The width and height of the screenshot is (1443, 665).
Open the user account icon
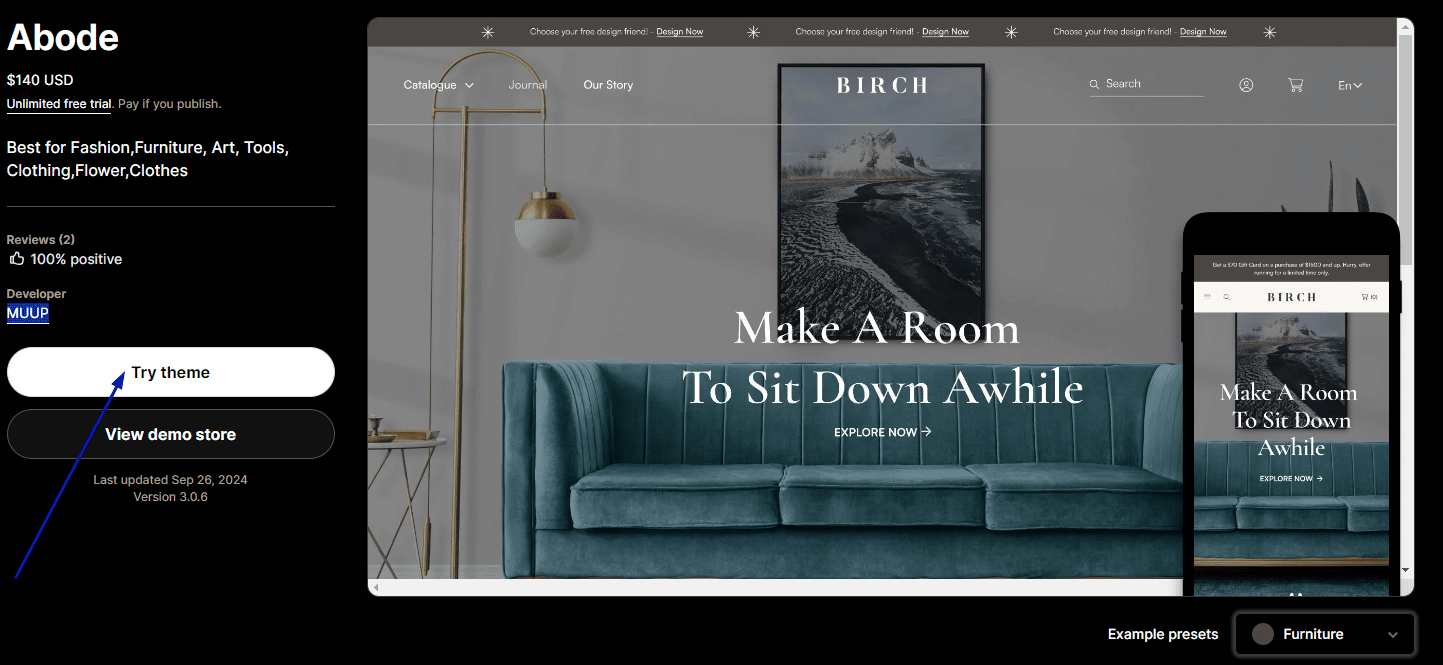pos(1246,85)
